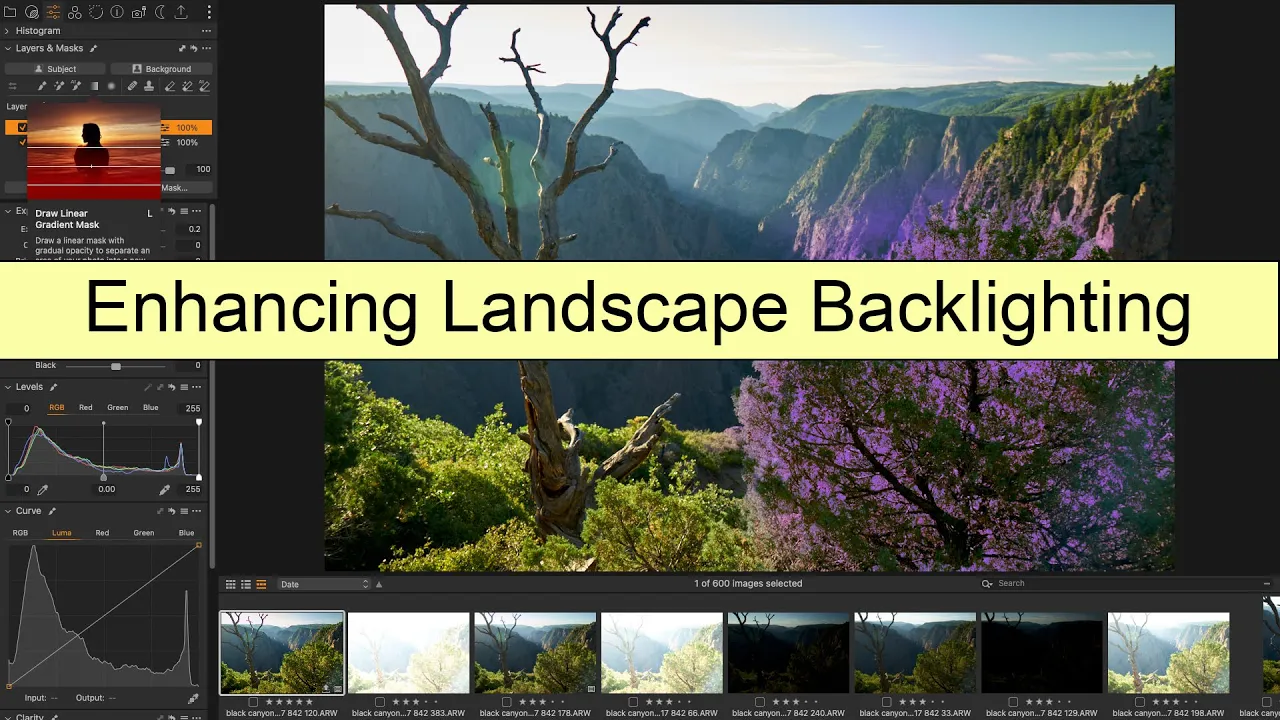The width and height of the screenshot is (1280, 720).
Task: Pick highlight point with Levels right eyedropper
Action: tap(165, 490)
